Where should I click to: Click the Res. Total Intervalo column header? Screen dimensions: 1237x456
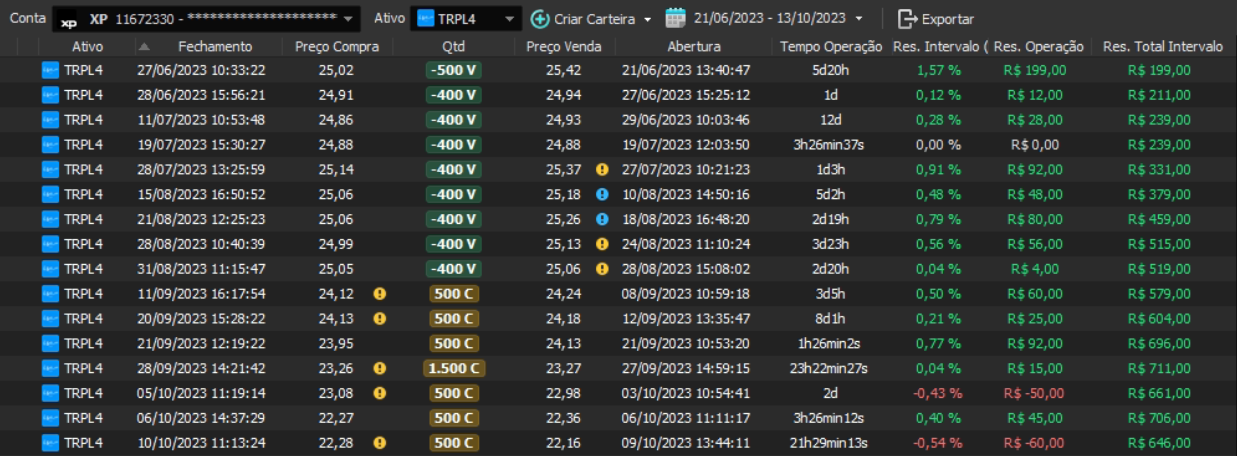coord(1162,46)
